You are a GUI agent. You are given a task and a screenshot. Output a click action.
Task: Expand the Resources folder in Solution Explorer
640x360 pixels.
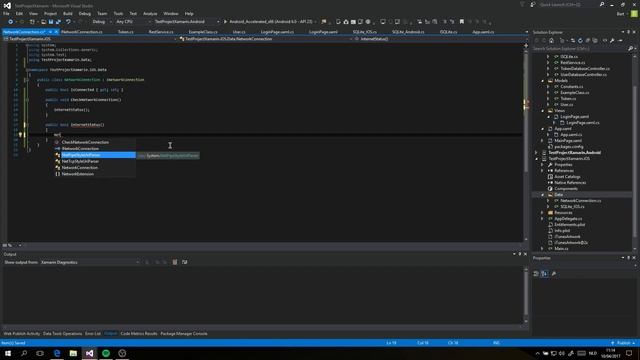542,213
